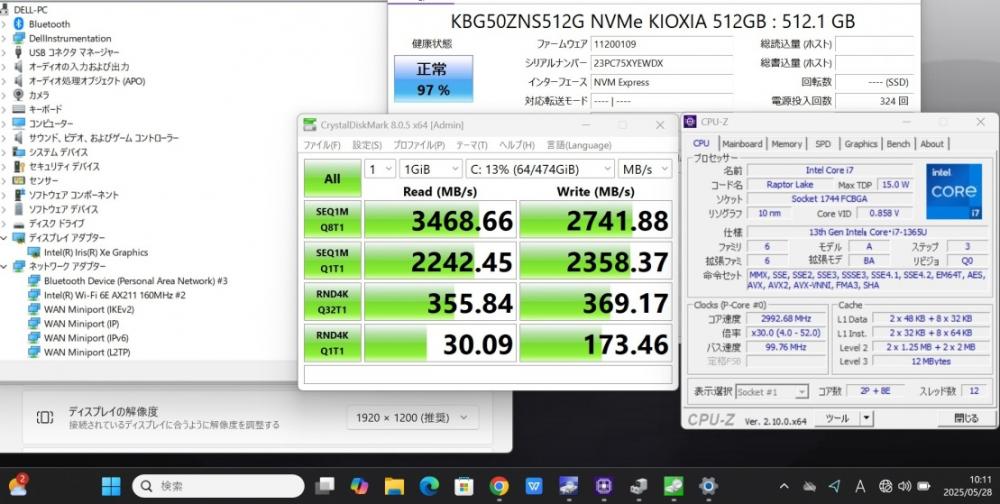
Task: Click the 正常 97% health status box
Action: (434, 78)
